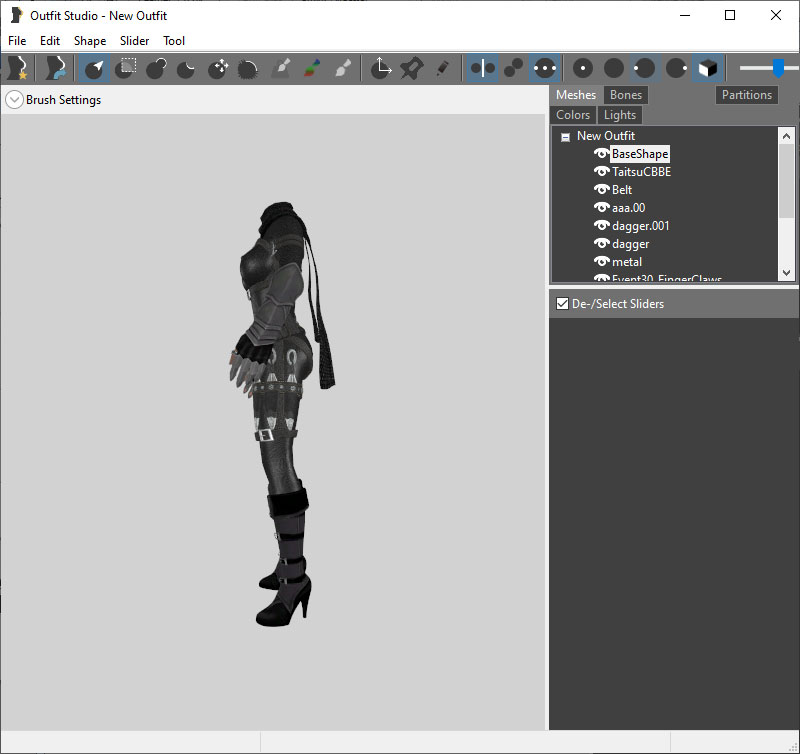Open the Tool menu

pos(174,41)
